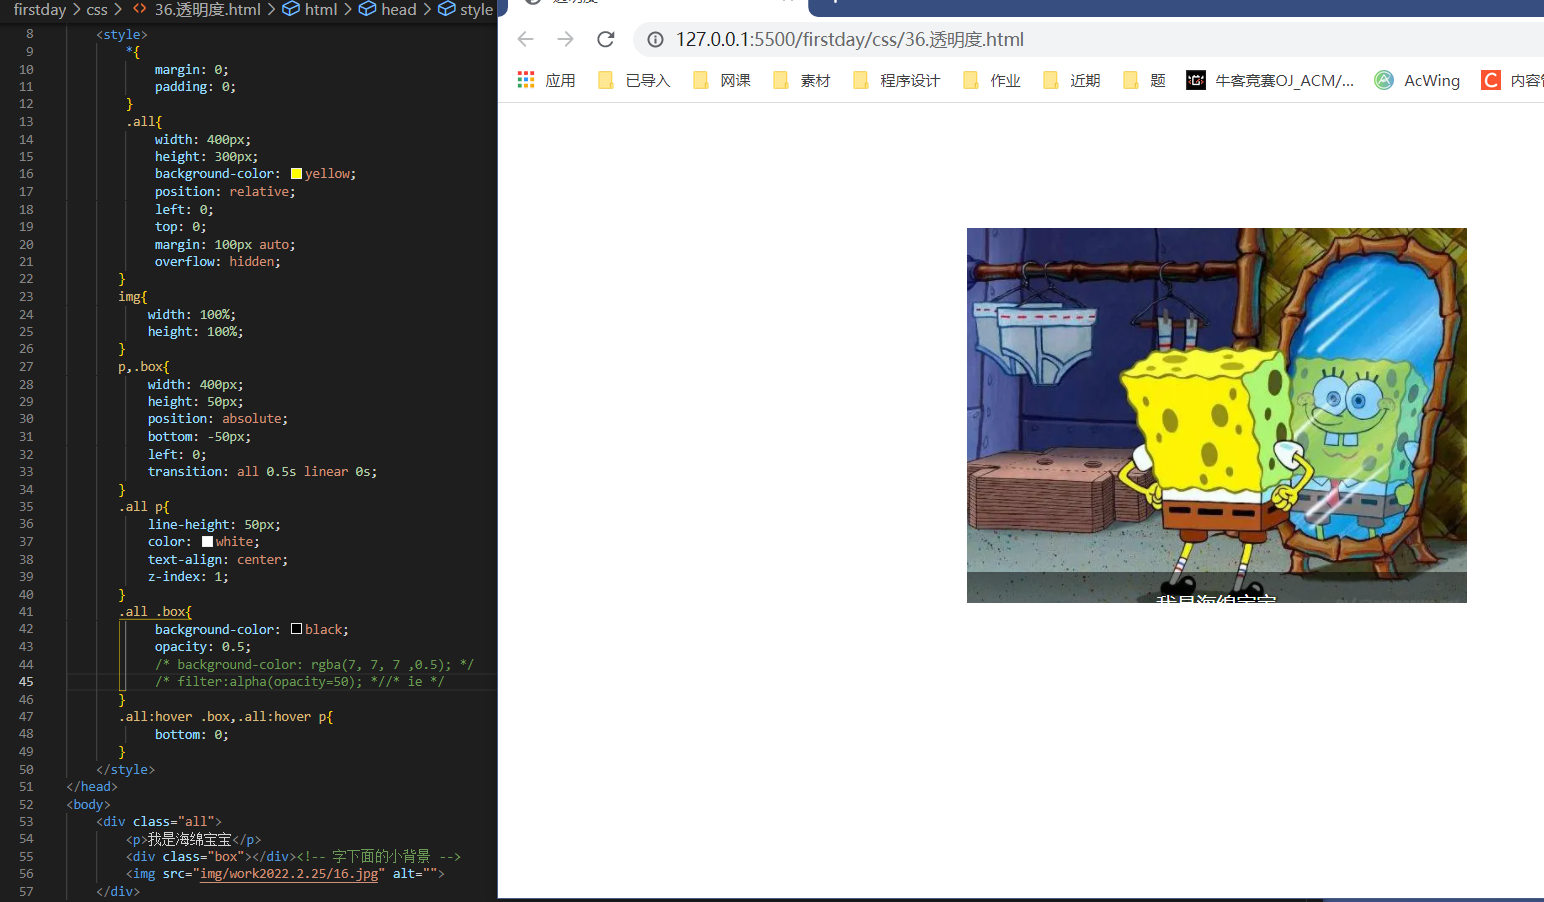Click the <body> tag line

89,805
